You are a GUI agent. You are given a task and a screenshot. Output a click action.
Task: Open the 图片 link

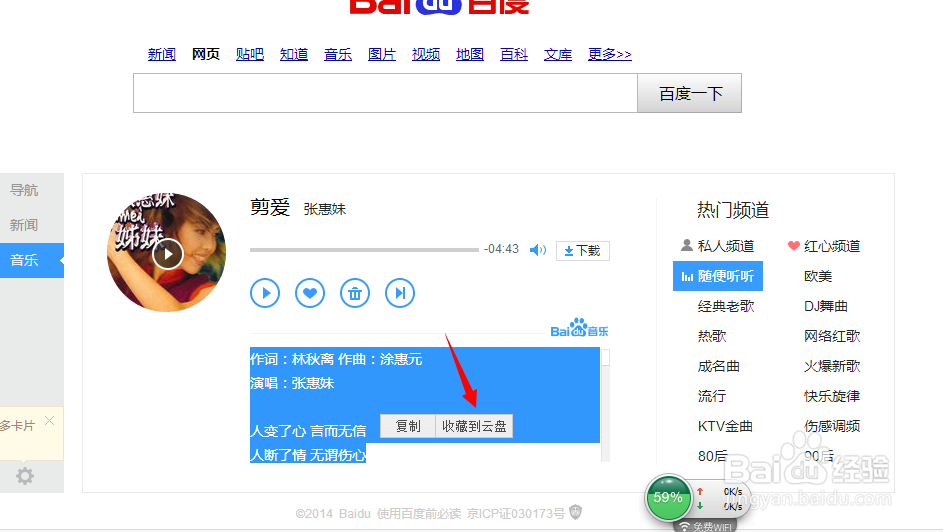381,54
